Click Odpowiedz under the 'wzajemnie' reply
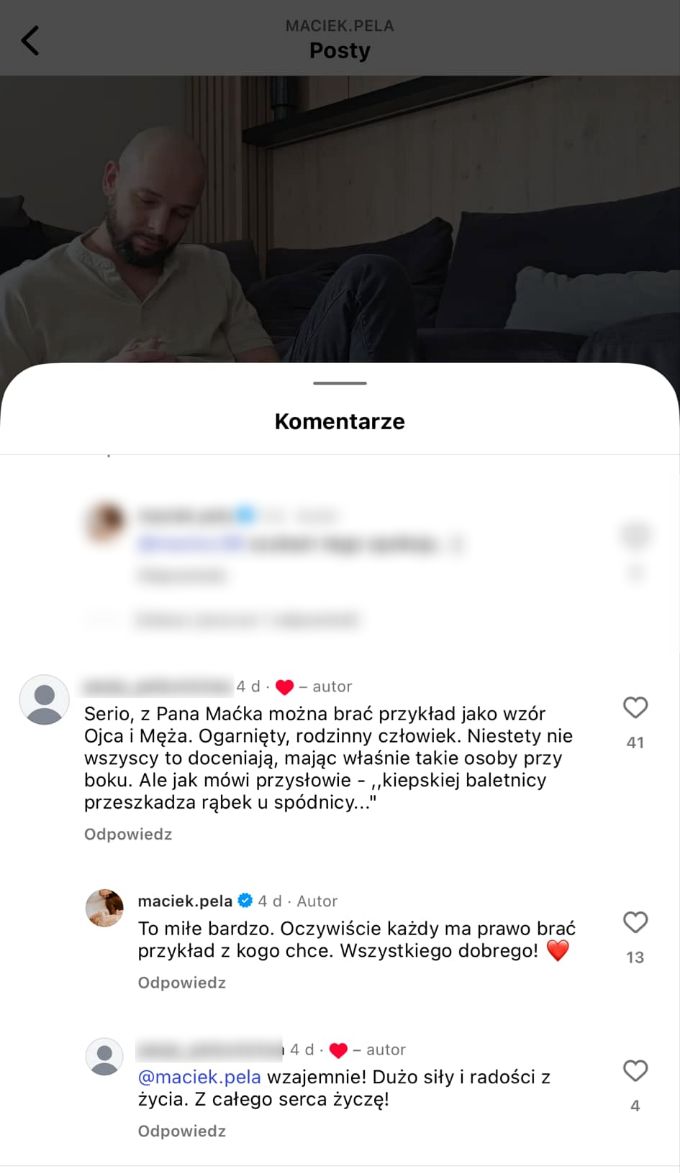Viewport: 680px width, 1173px height. pos(182,1131)
